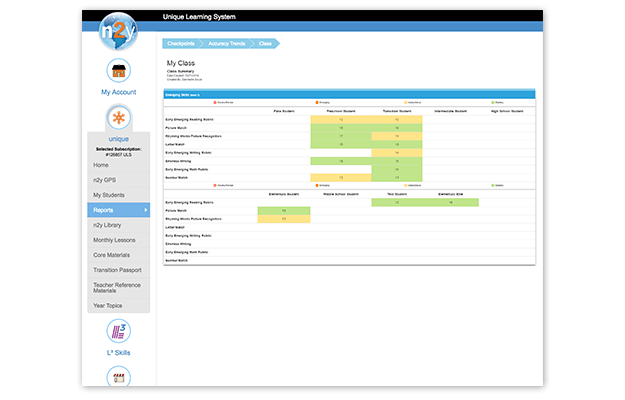625x400 pixels.
Task: Click Transition Student's green Picture Match cell
Action: pyautogui.click(x=397, y=128)
